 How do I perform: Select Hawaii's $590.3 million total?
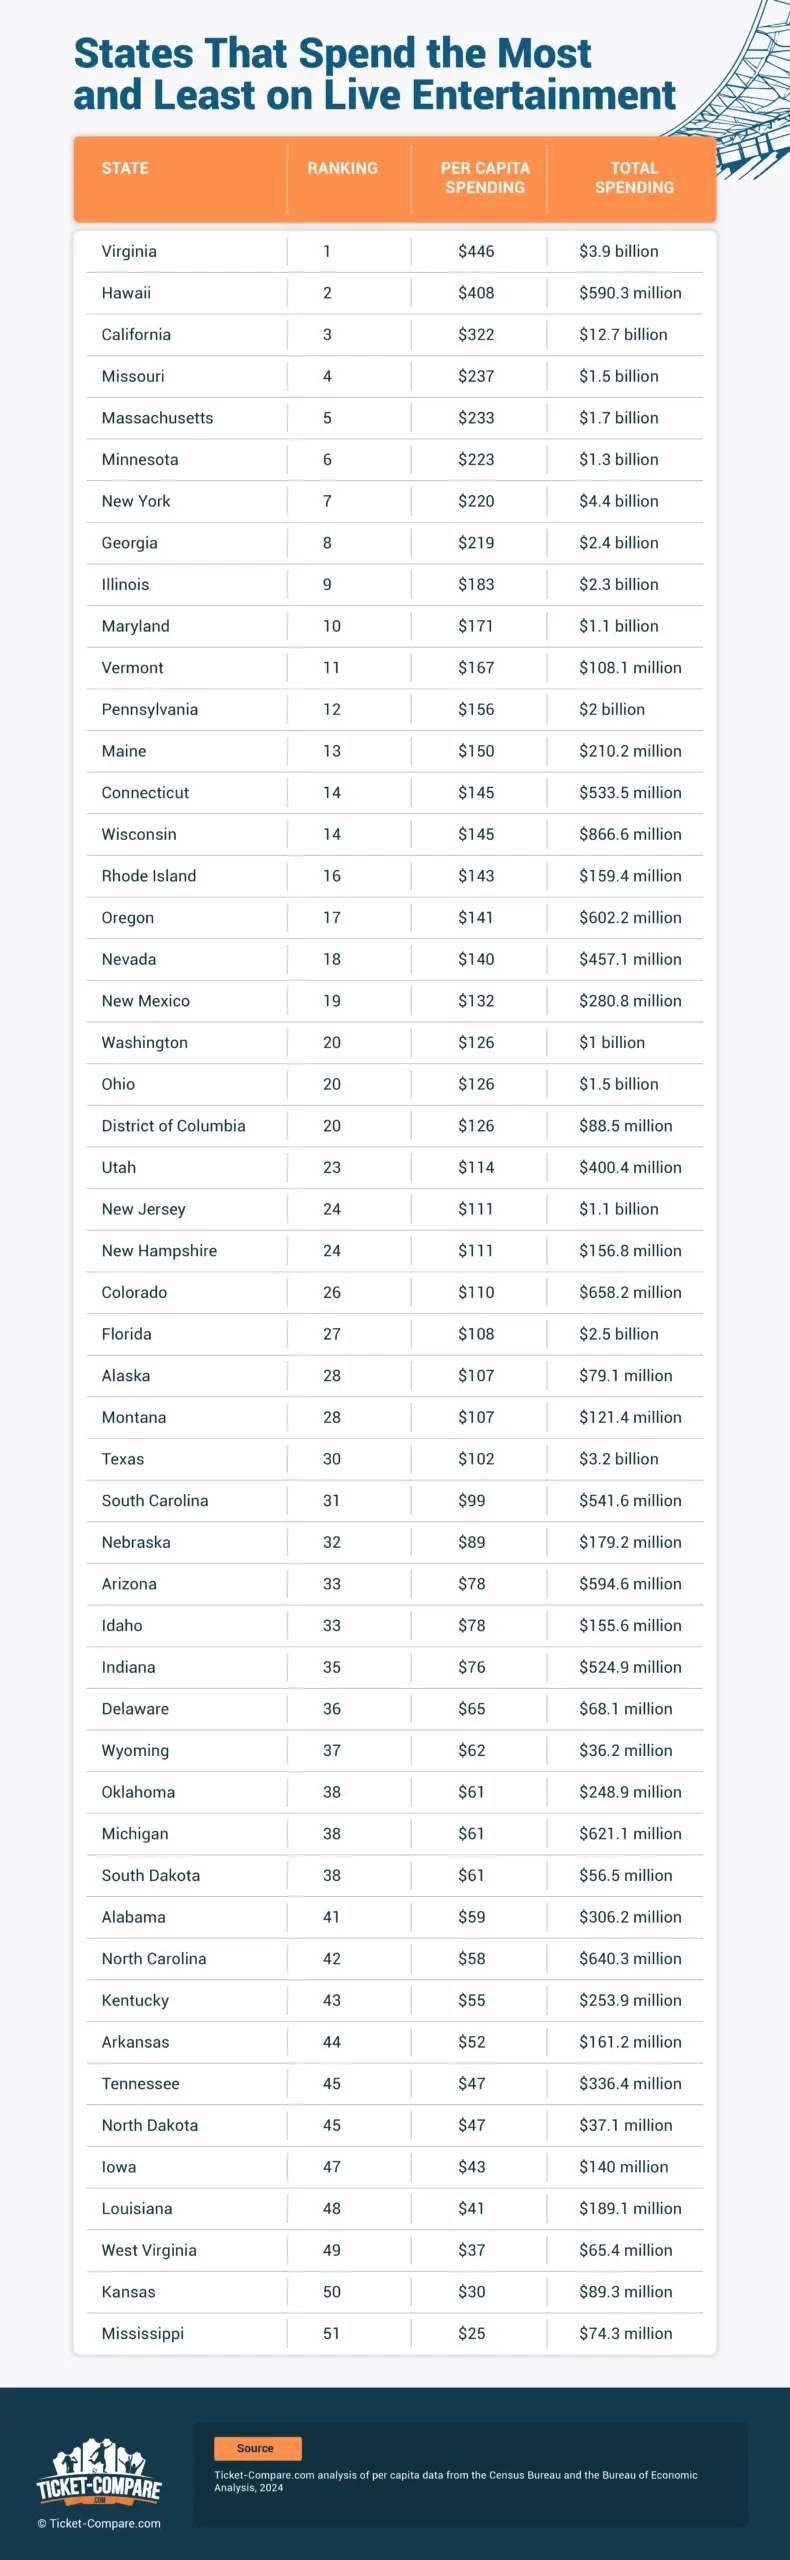click(630, 293)
